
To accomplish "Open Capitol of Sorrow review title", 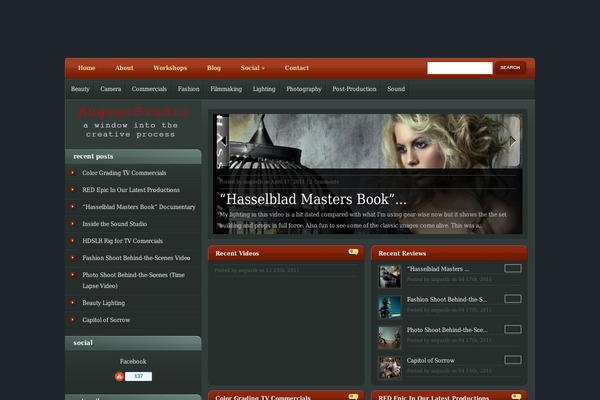I will tap(430, 361).
